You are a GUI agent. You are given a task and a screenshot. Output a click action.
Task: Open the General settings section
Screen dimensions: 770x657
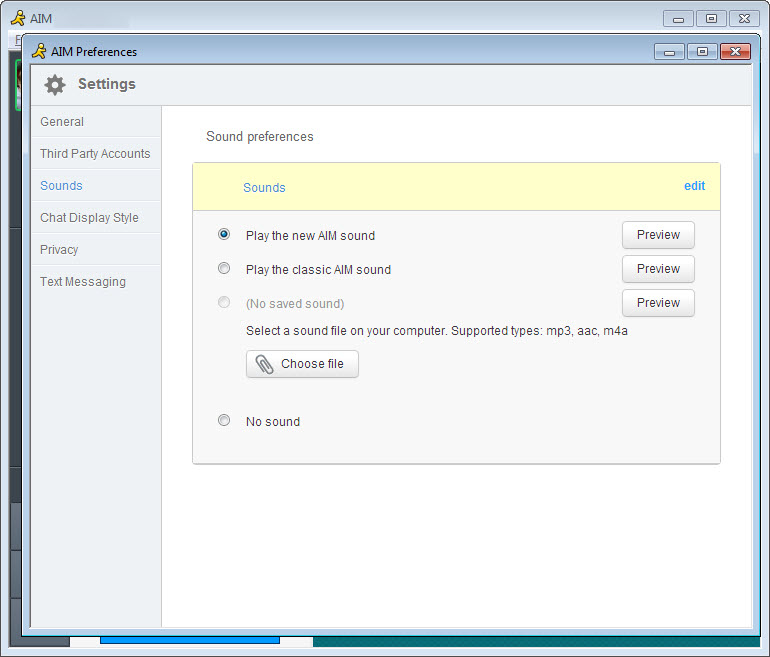click(x=96, y=122)
